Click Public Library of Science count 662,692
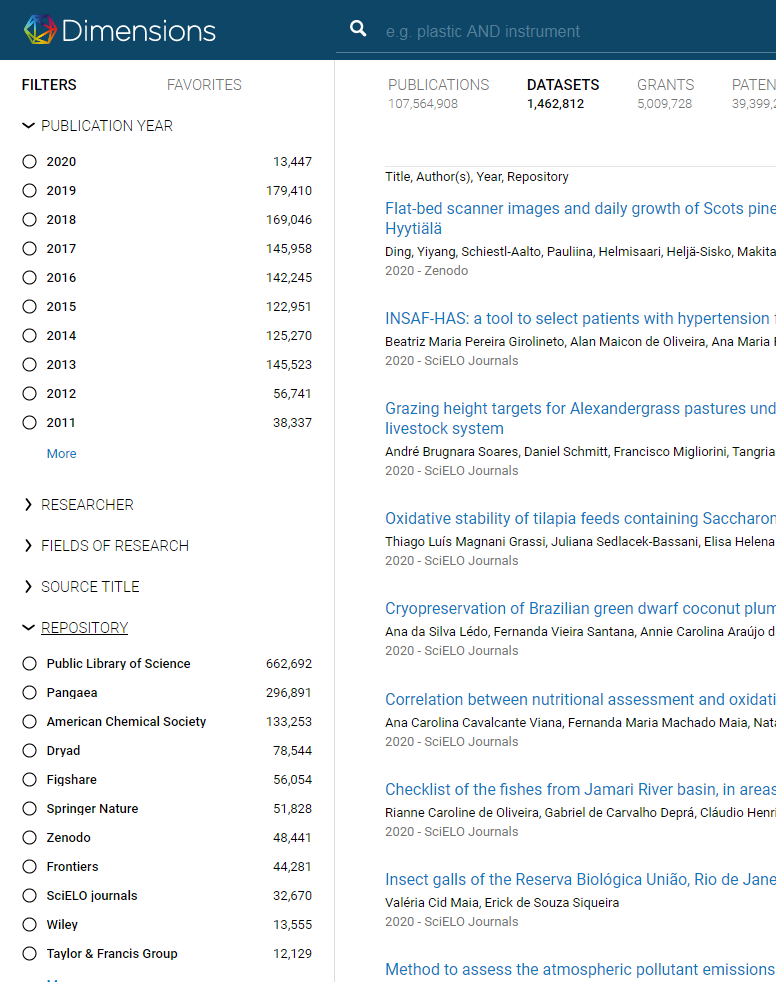 point(289,664)
